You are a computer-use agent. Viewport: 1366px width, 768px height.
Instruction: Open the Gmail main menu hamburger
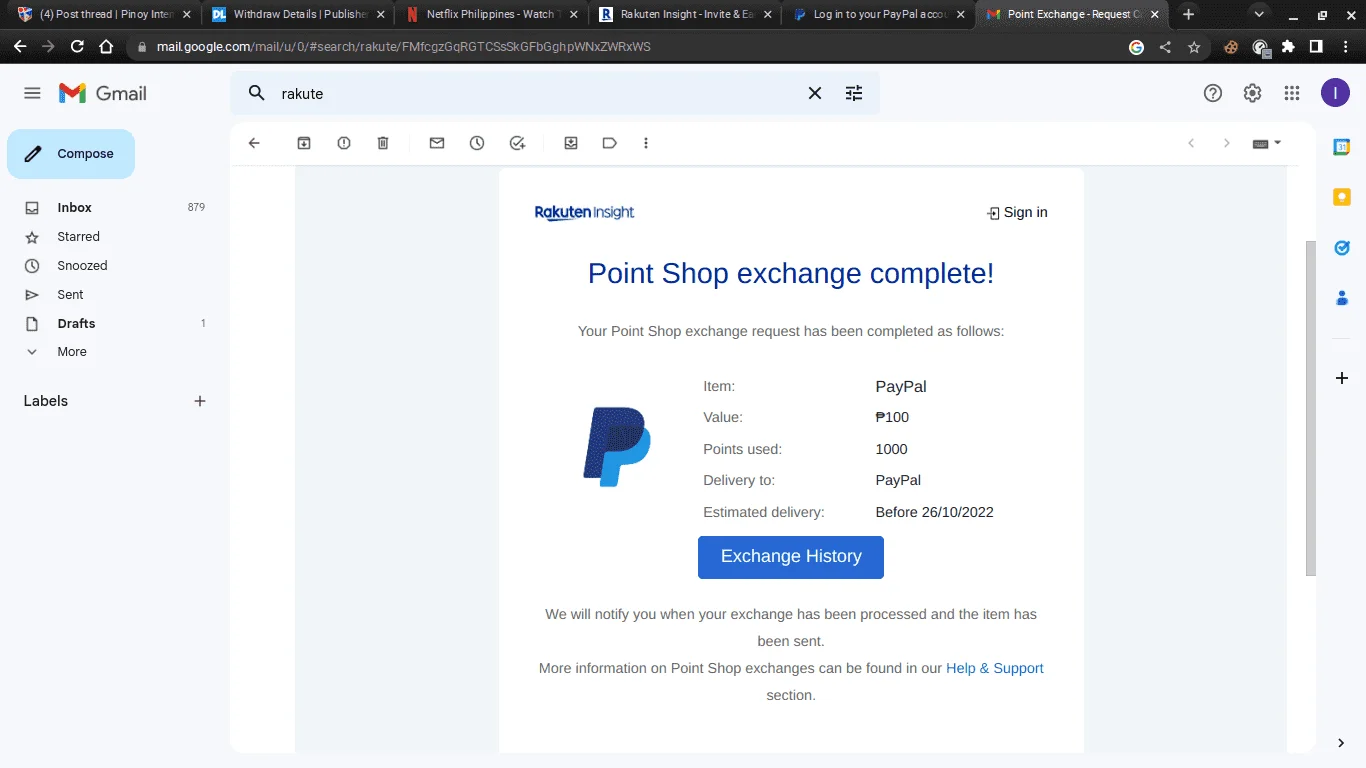[x=32, y=93]
